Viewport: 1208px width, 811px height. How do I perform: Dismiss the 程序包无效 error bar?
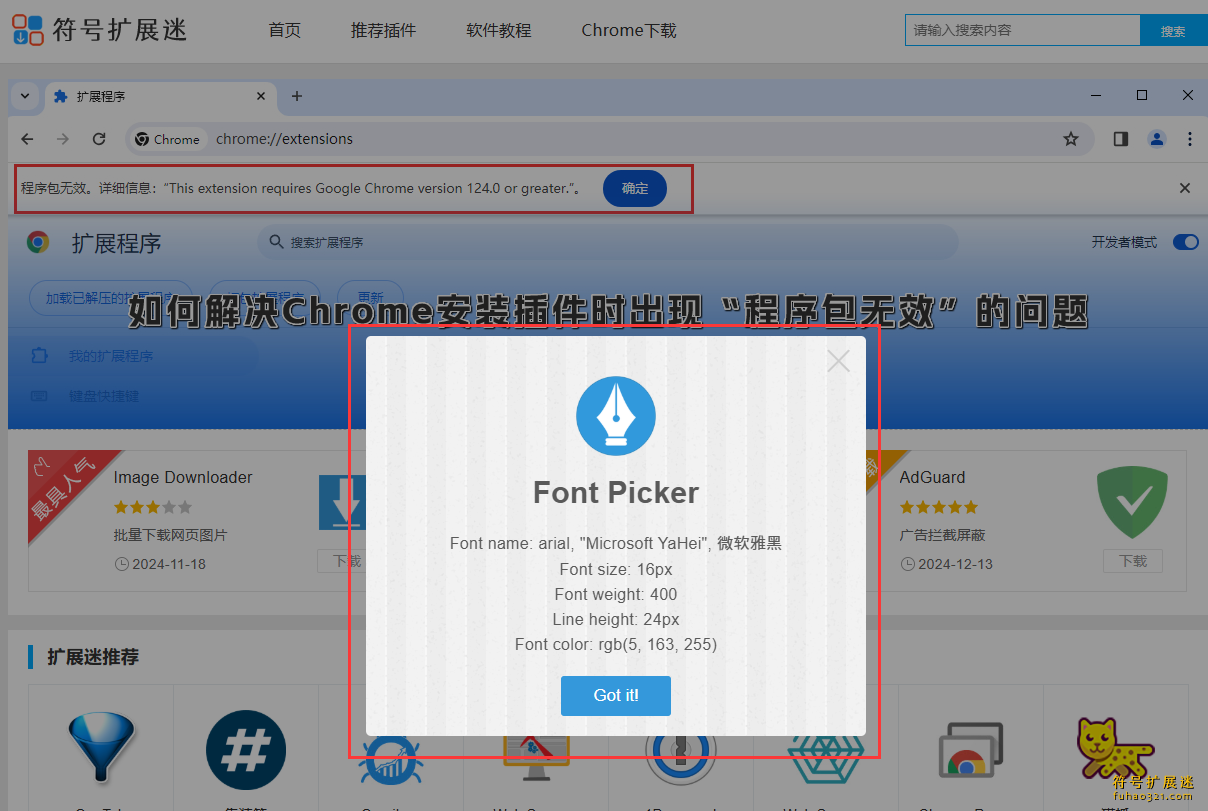pos(1185,188)
